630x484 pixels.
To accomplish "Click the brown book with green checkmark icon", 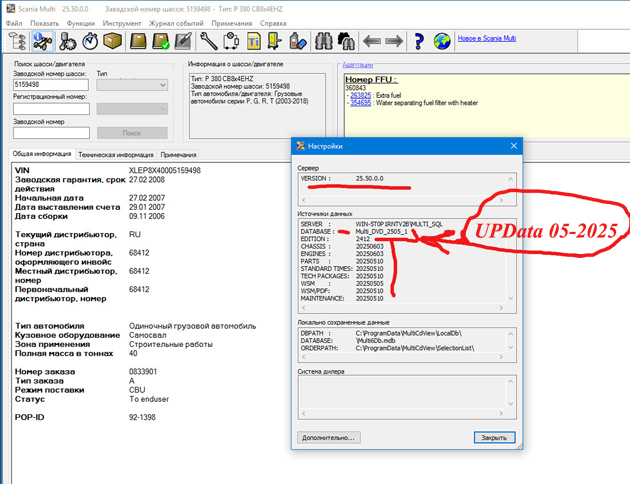I will (160, 41).
